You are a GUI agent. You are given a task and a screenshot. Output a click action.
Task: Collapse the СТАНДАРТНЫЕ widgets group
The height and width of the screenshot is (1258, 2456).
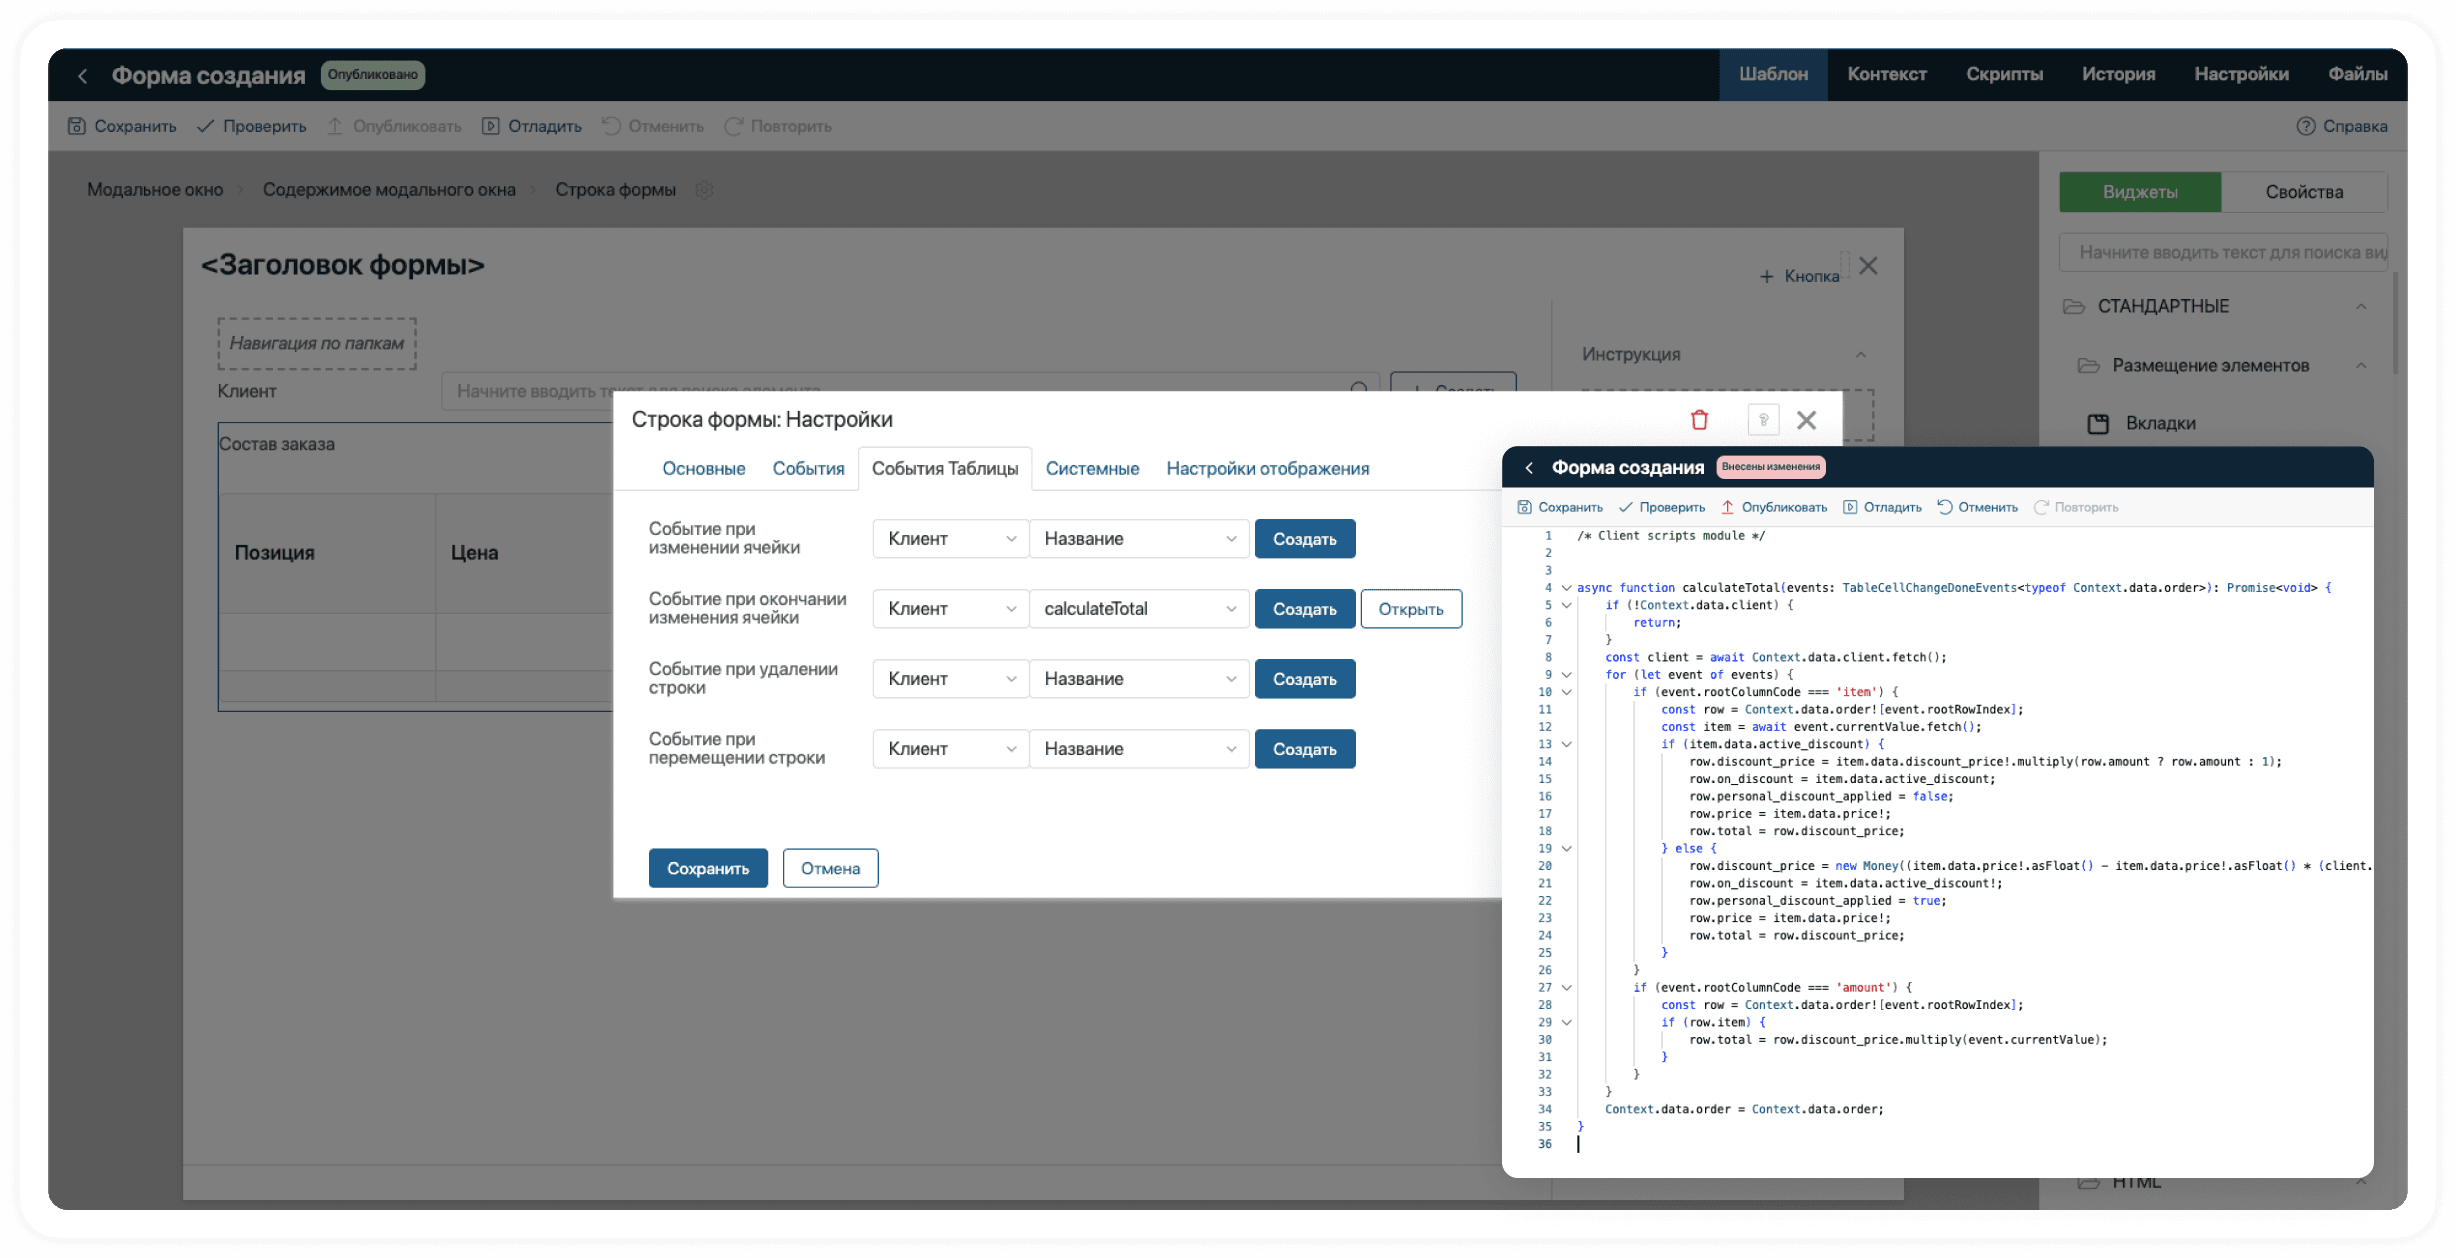click(2360, 306)
